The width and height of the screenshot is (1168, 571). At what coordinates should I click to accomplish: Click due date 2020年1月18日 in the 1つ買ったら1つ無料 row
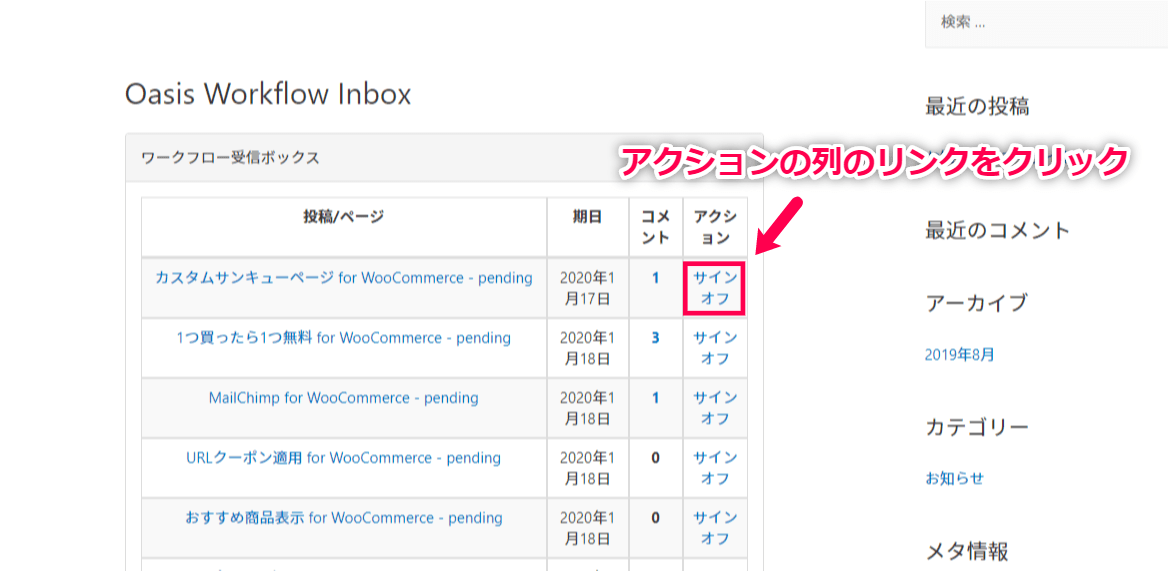click(588, 348)
